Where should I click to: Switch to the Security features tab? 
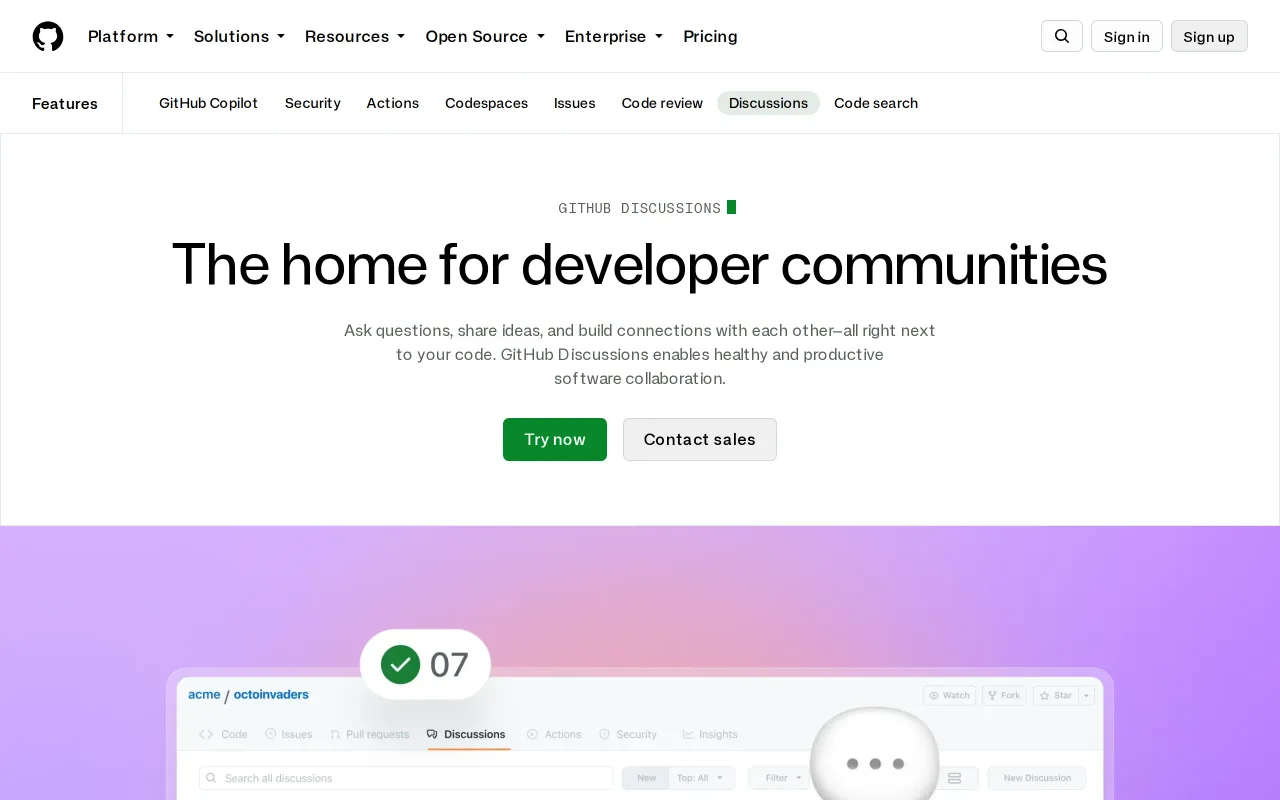point(313,103)
